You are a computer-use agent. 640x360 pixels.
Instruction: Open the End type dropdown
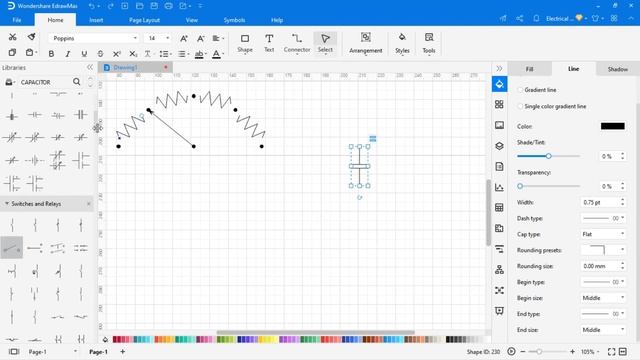pyautogui.click(x=603, y=314)
